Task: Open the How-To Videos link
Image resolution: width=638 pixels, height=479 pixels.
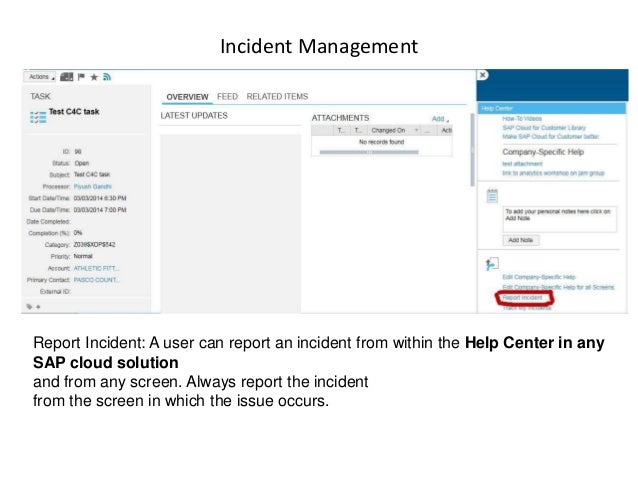Action: pos(522,118)
